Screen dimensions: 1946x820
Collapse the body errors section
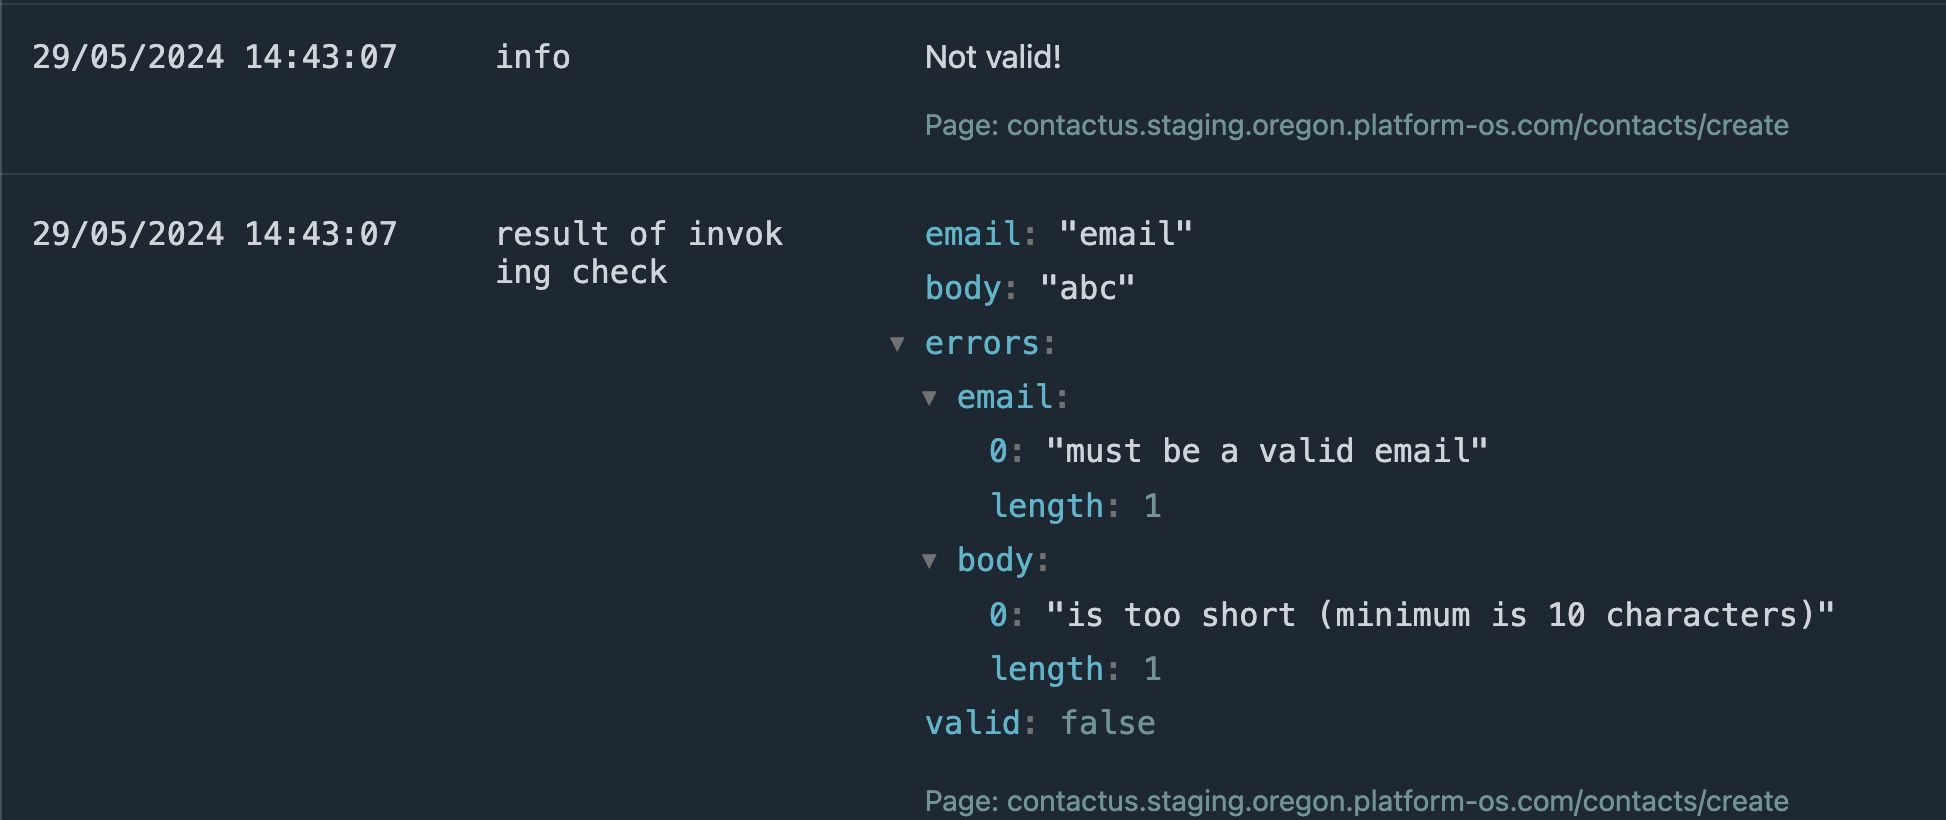[x=932, y=561]
